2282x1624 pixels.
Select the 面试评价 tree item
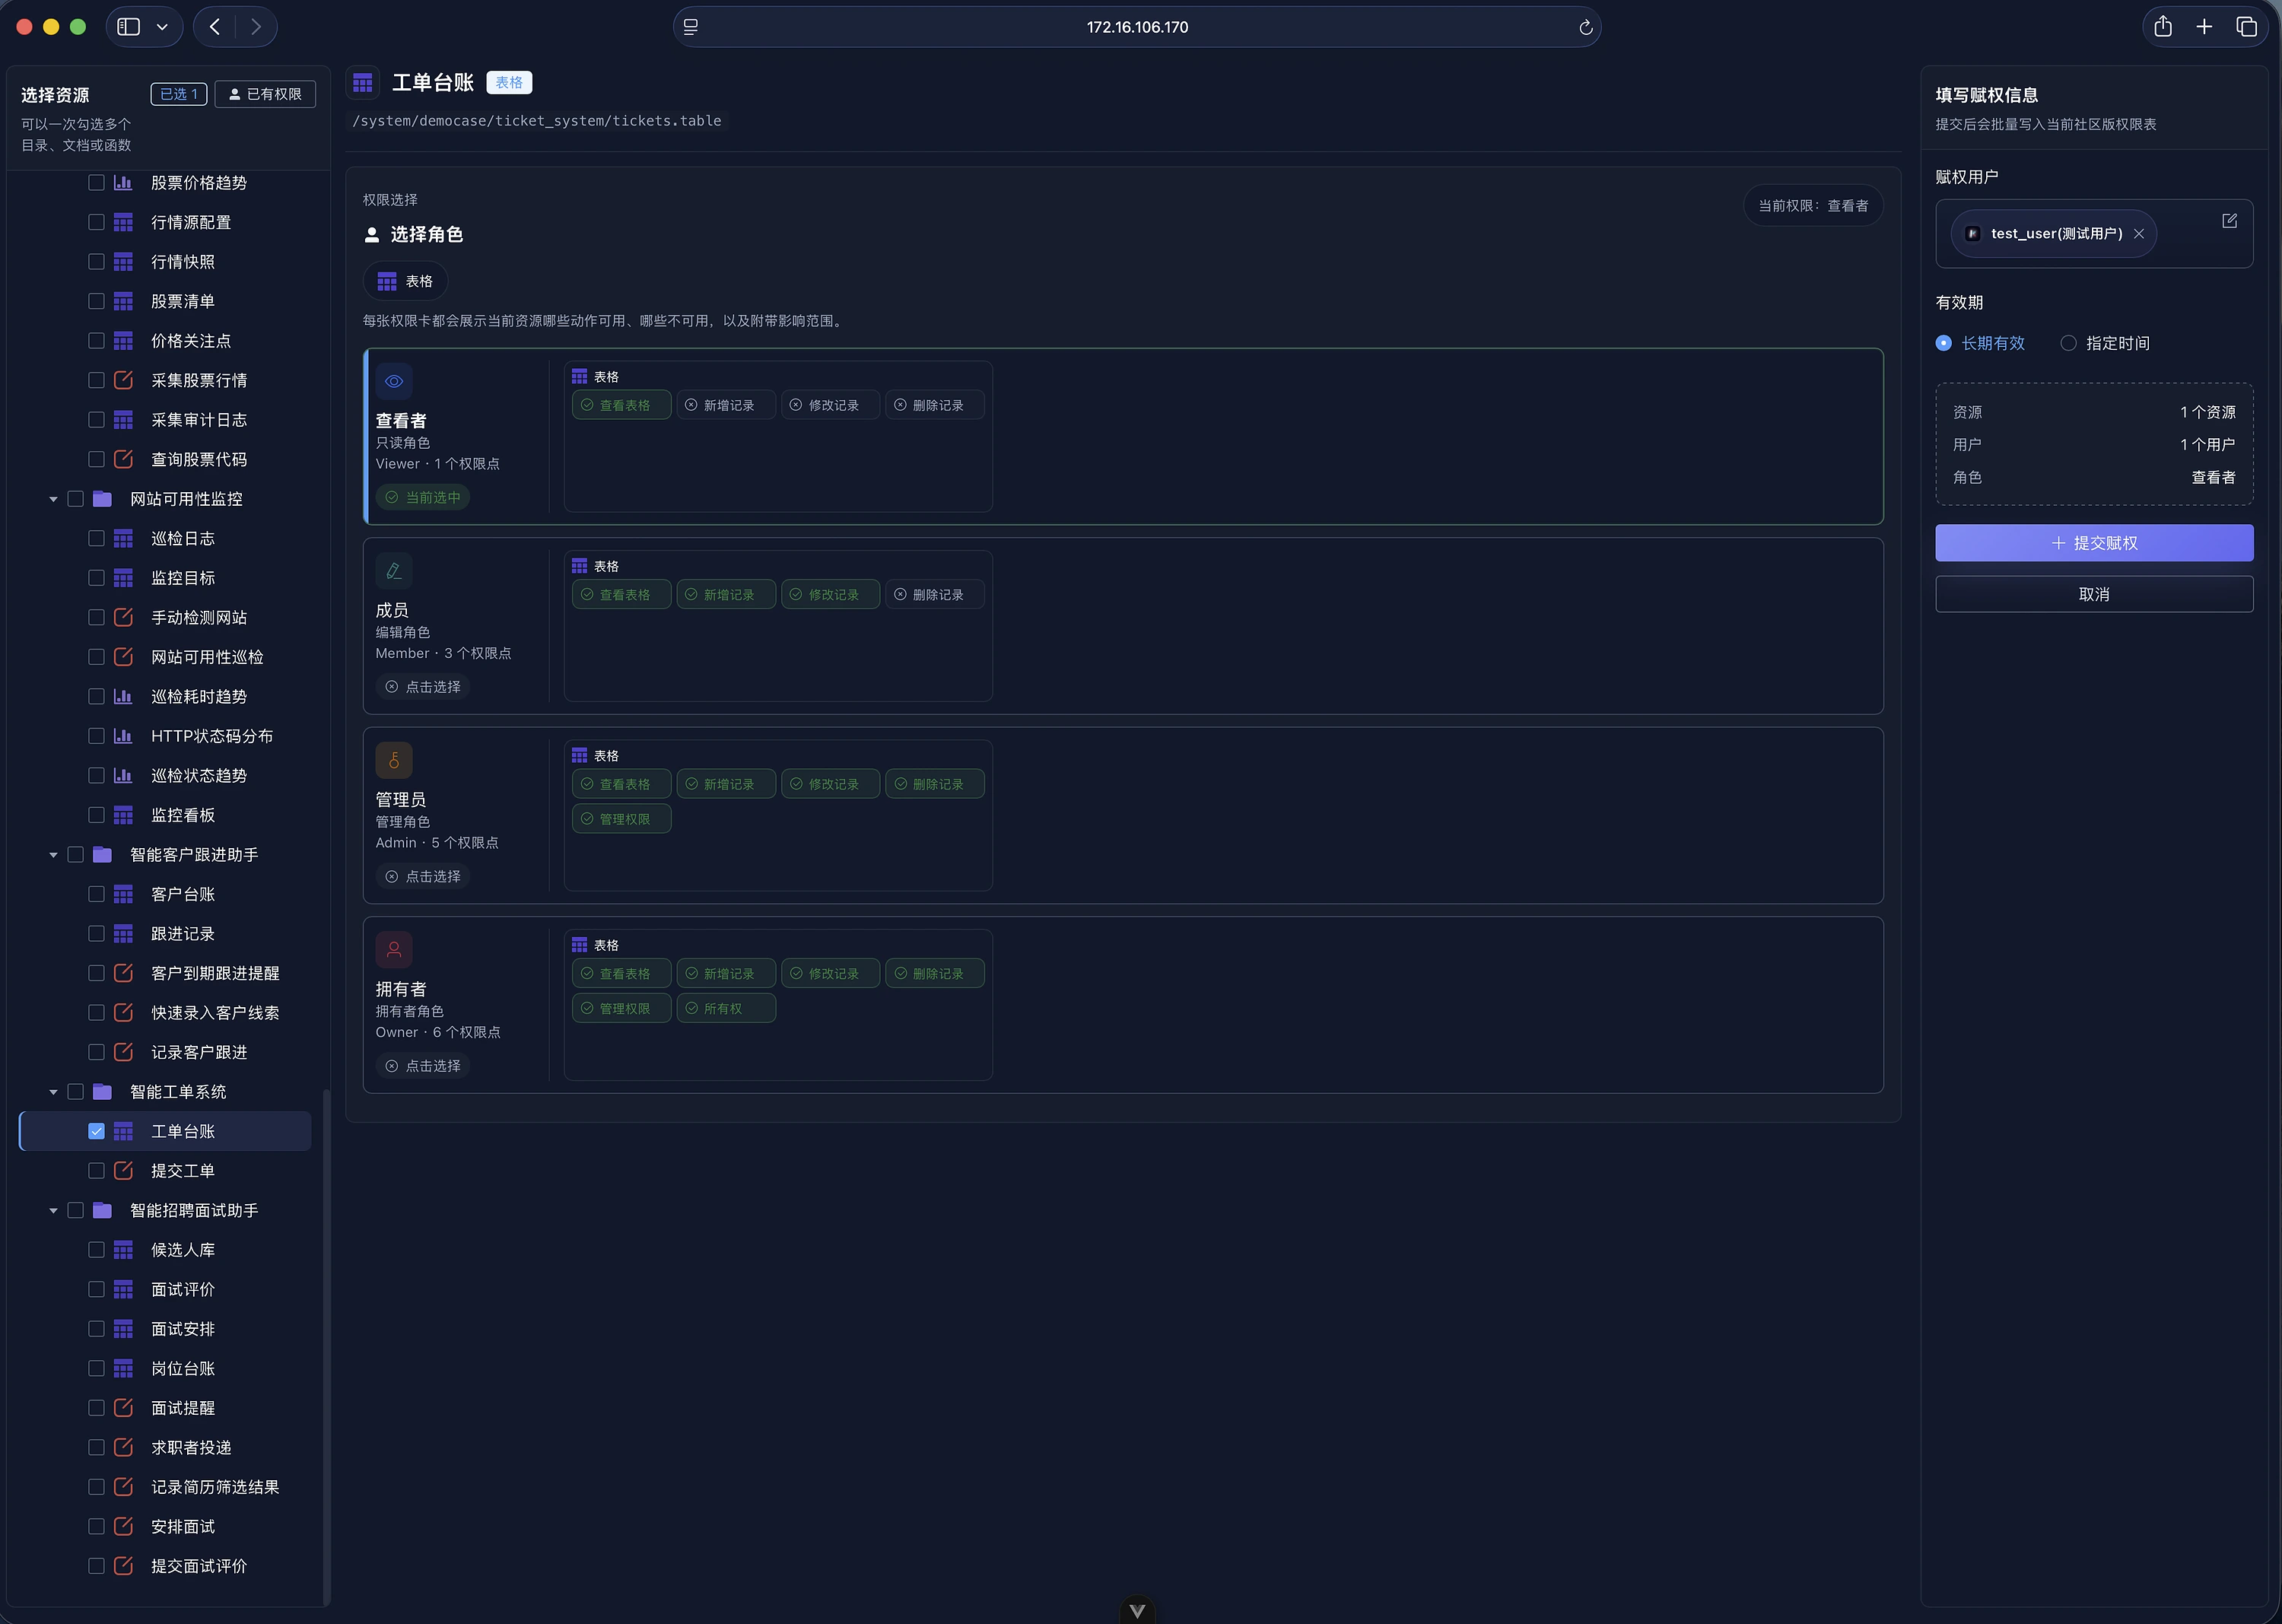click(x=182, y=1289)
